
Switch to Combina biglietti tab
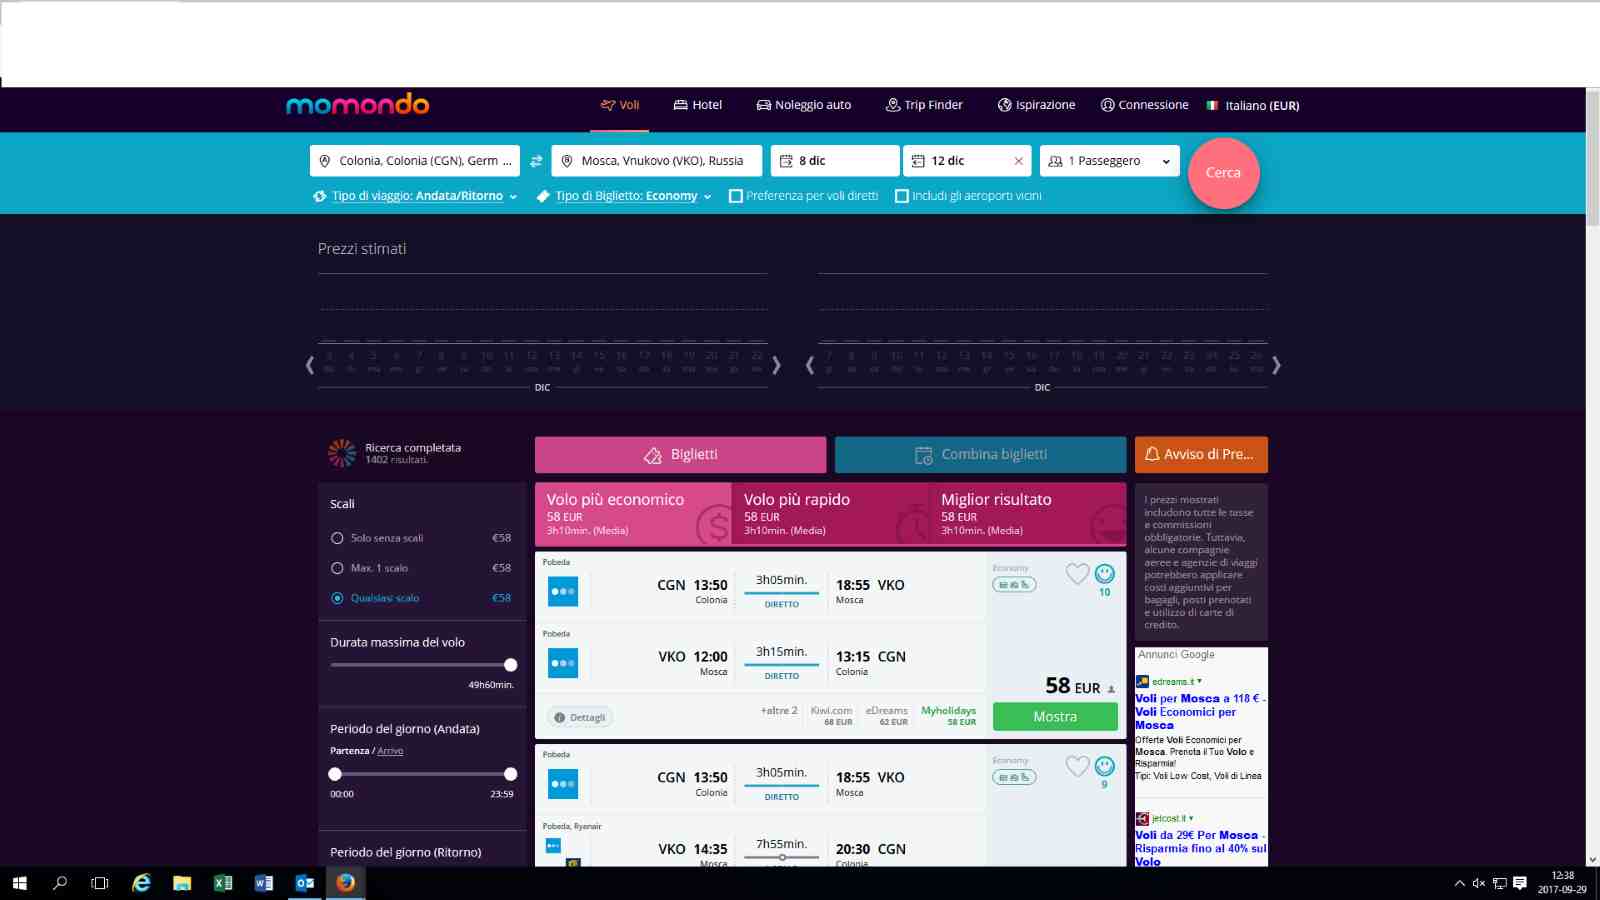(980, 454)
